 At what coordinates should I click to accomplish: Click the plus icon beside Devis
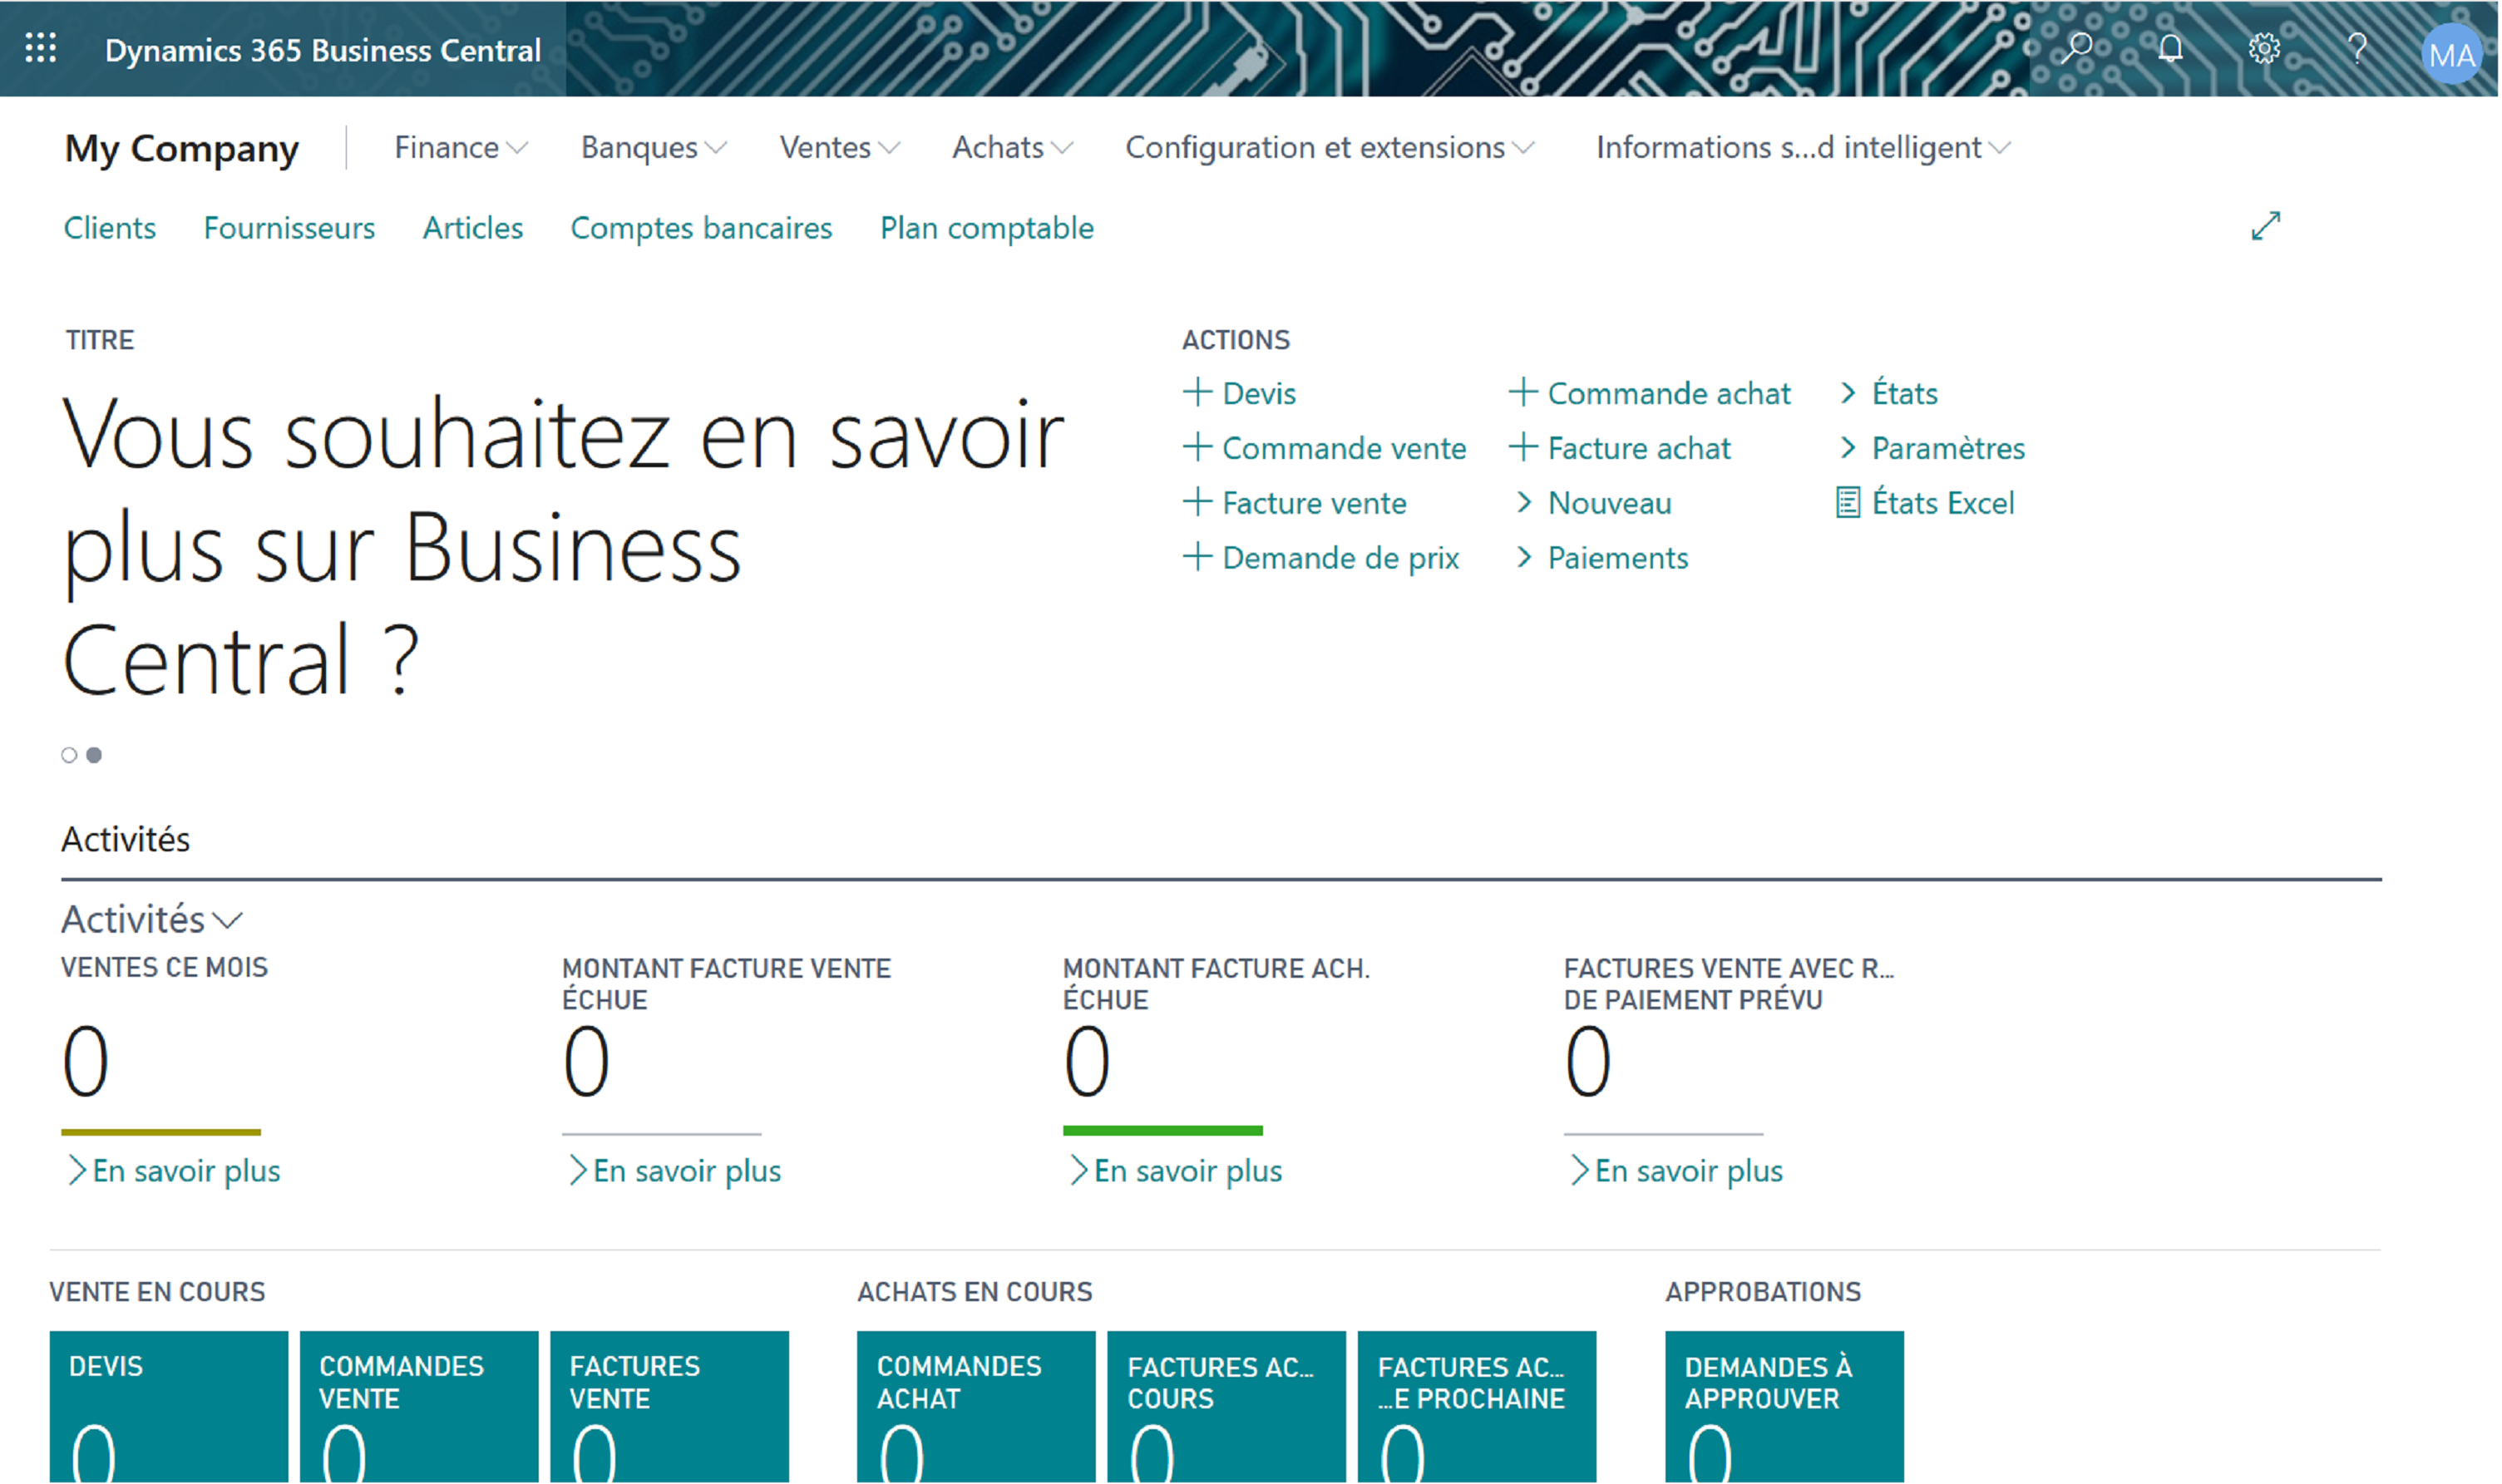(1197, 392)
